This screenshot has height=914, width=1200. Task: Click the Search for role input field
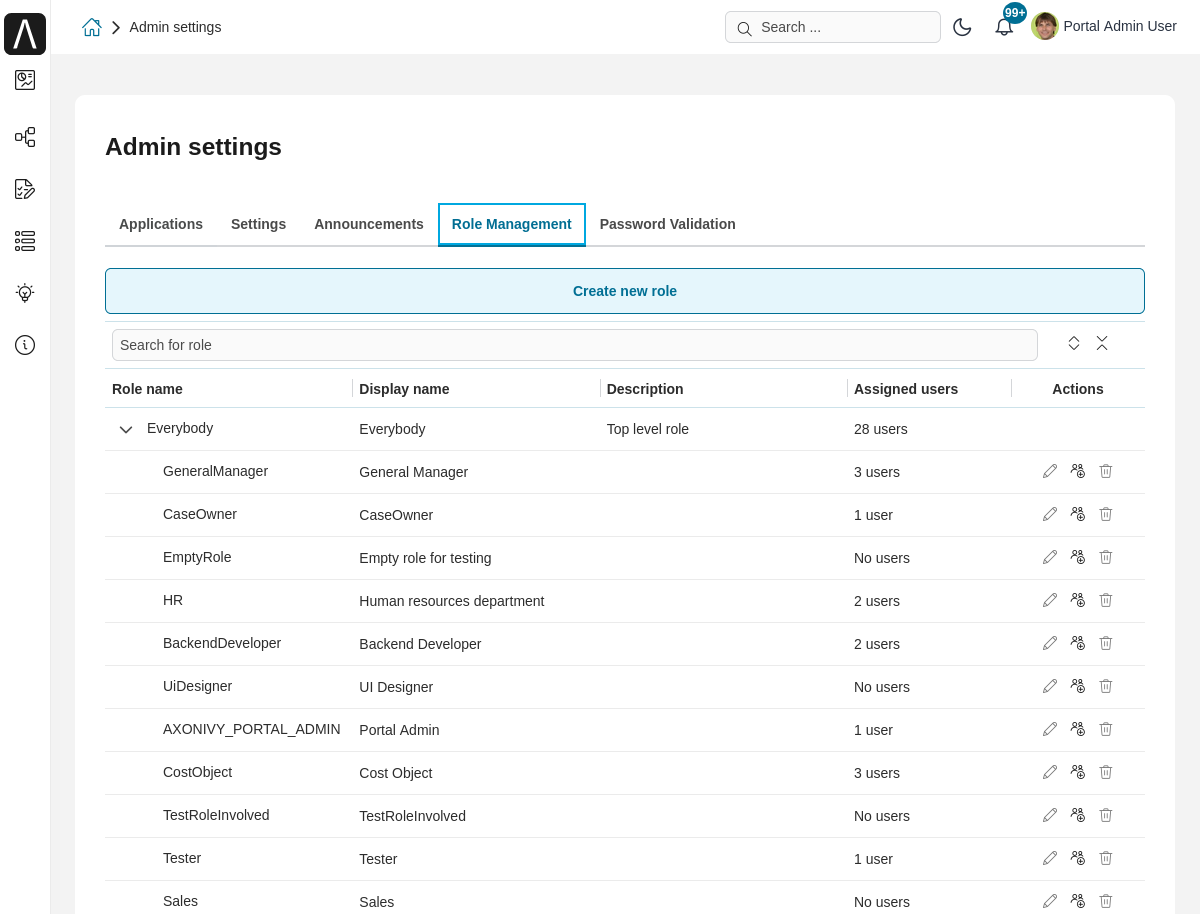tap(575, 344)
